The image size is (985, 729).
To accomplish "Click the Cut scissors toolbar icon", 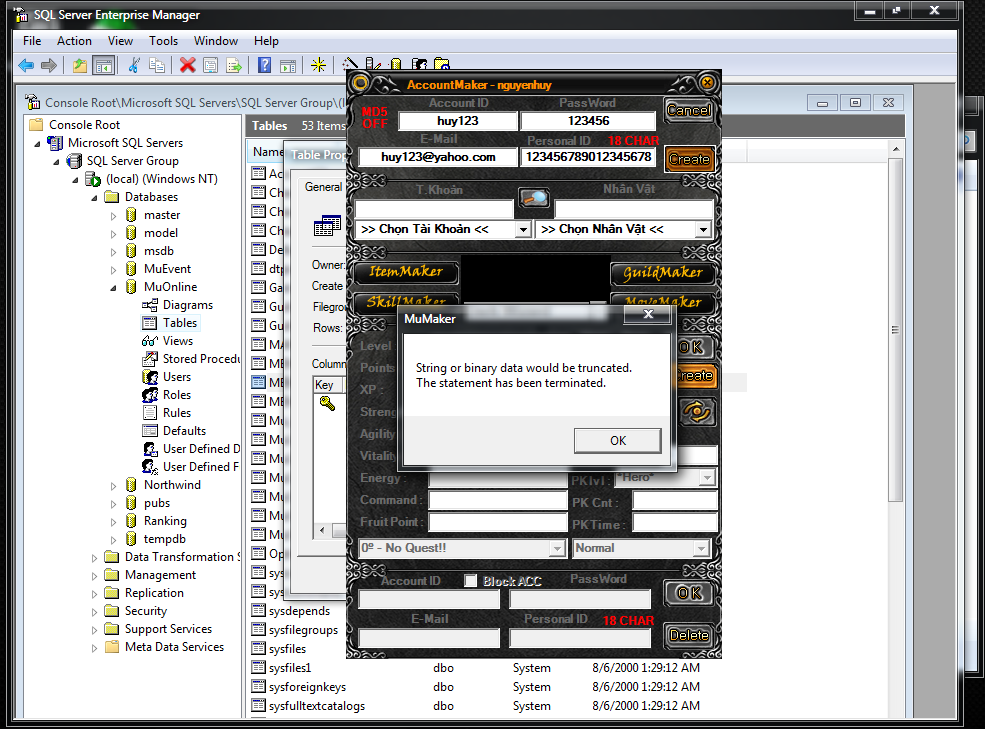I will click(x=134, y=65).
